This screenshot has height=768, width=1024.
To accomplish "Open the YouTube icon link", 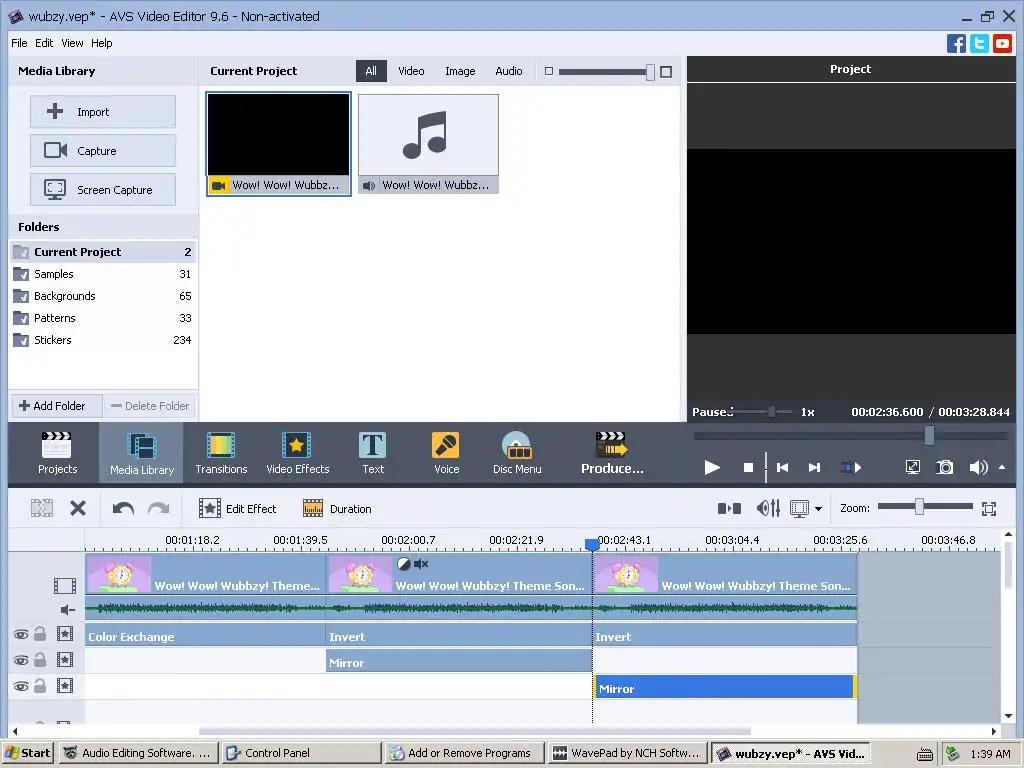I will click(1002, 44).
